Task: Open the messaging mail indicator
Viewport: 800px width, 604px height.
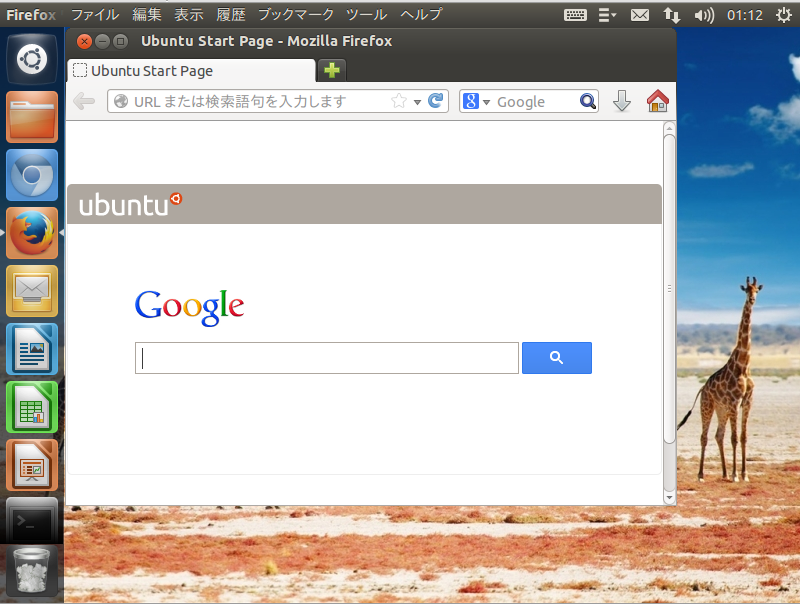Action: click(640, 15)
